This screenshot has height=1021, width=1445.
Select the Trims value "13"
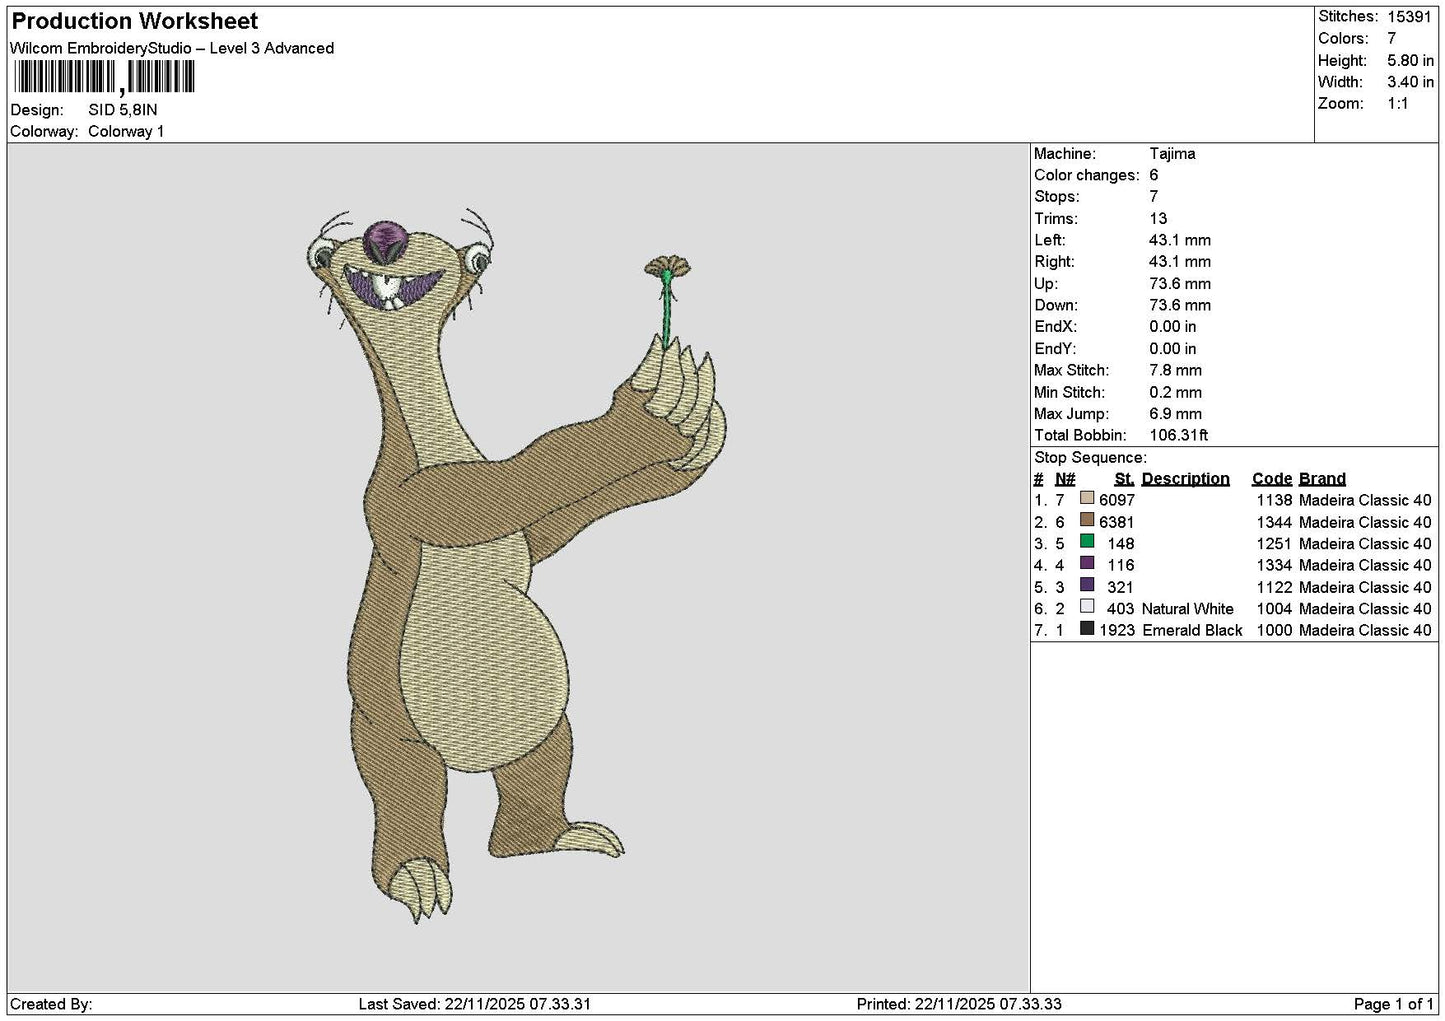tap(1158, 219)
